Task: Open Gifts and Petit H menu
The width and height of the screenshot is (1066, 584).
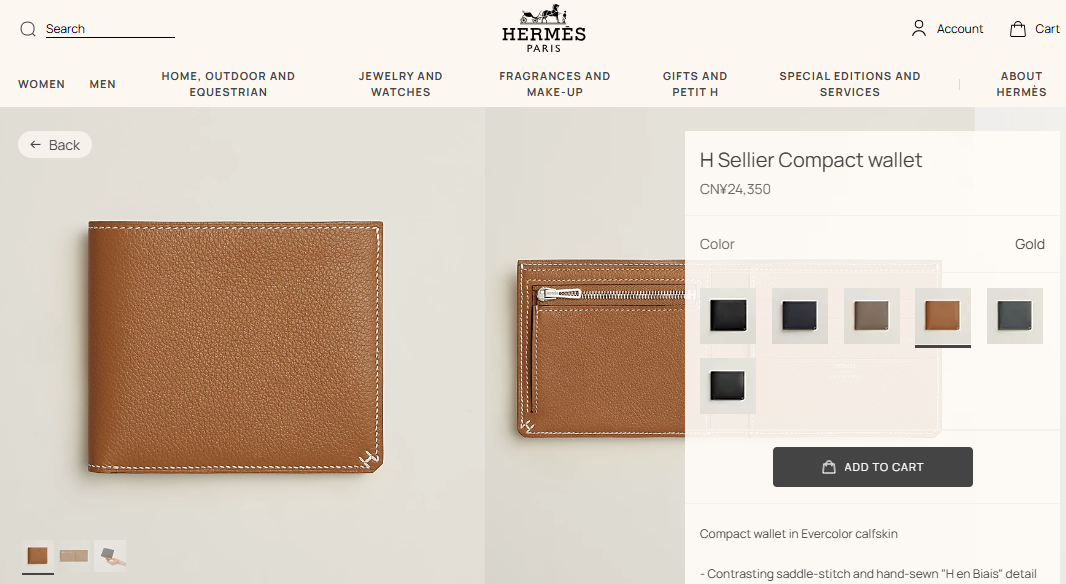Action: (x=695, y=84)
